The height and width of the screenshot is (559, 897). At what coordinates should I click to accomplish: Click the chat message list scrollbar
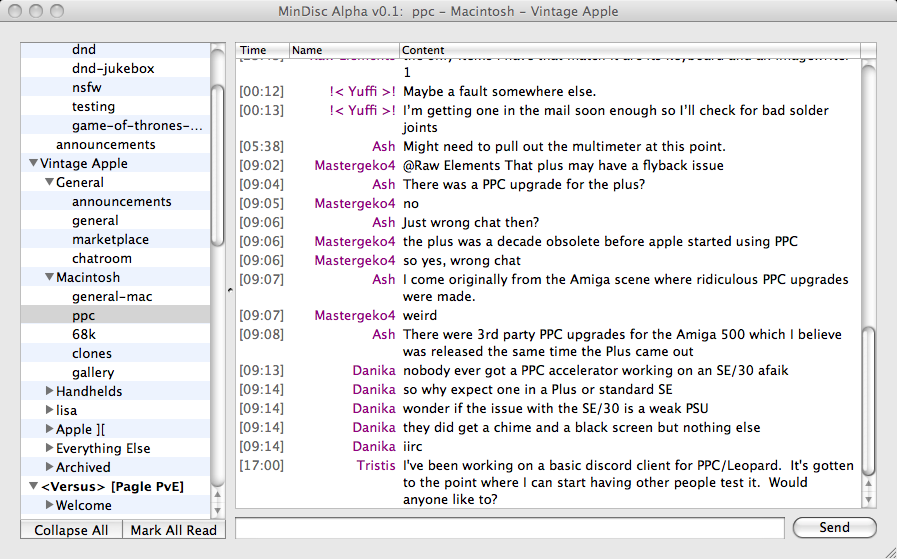868,400
